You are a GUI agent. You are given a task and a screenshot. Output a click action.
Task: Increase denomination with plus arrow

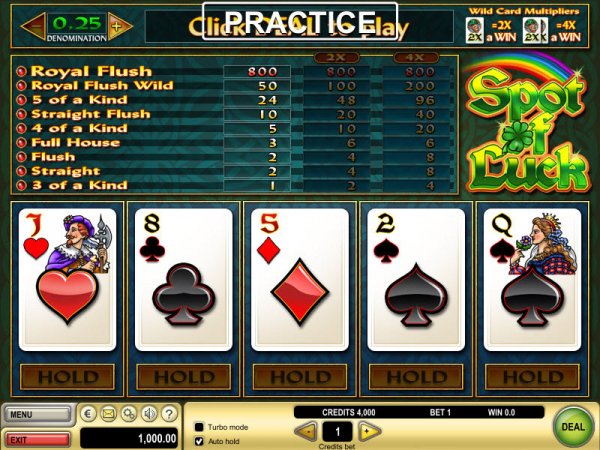[120, 26]
